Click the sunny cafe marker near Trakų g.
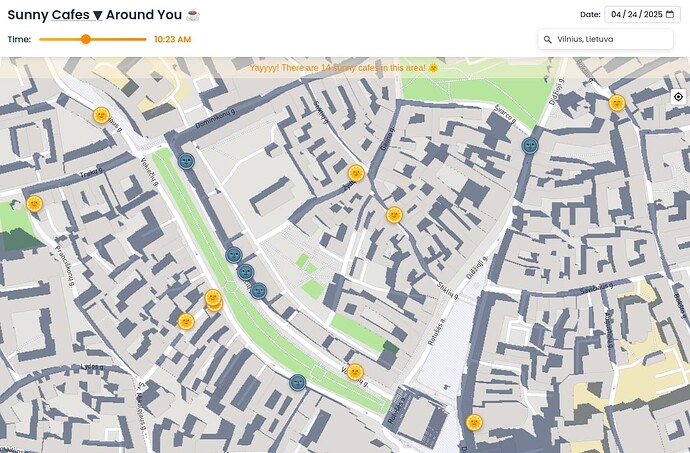Screen dimensions: 690x453 pos(101,115)
